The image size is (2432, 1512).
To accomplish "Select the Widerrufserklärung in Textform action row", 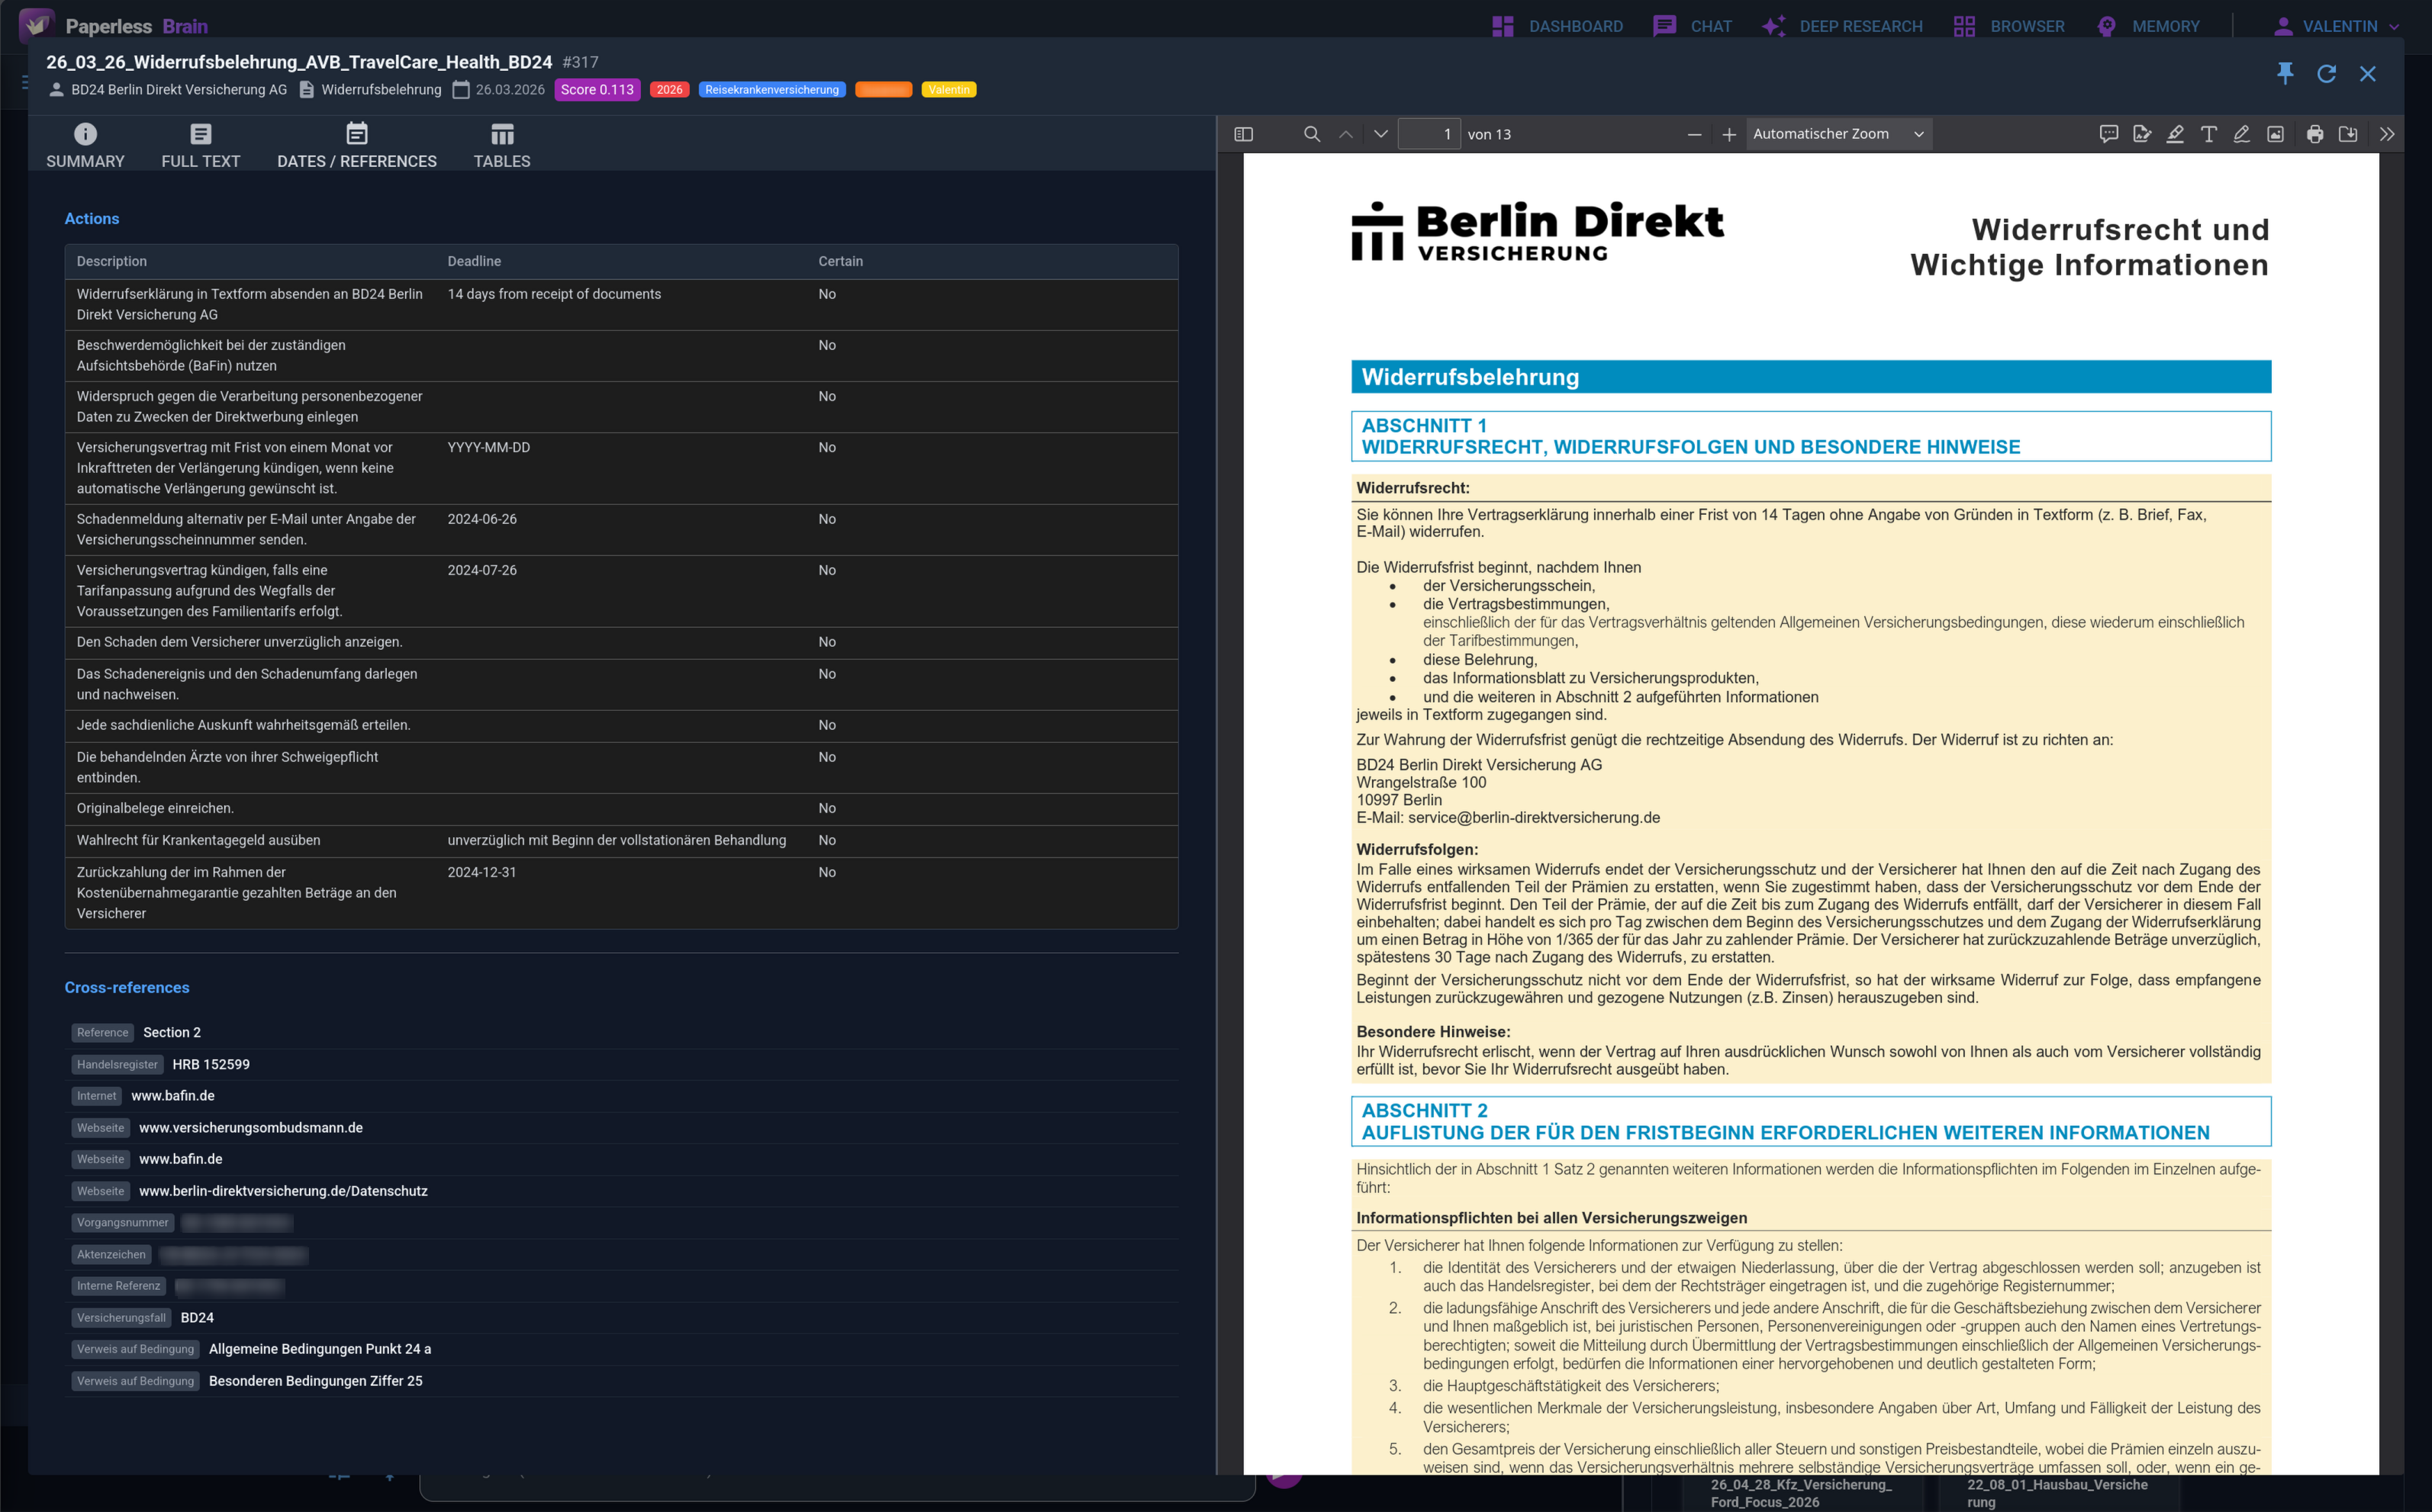I will click(x=621, y=304).
